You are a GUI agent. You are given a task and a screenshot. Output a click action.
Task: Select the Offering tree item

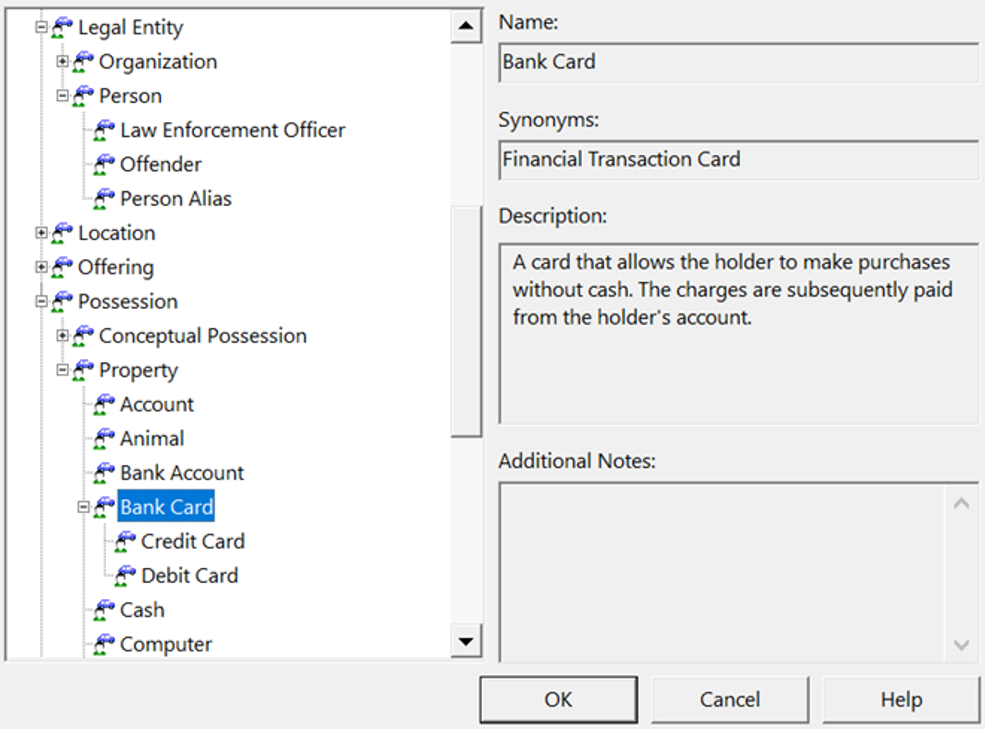(x=116, y=268)
